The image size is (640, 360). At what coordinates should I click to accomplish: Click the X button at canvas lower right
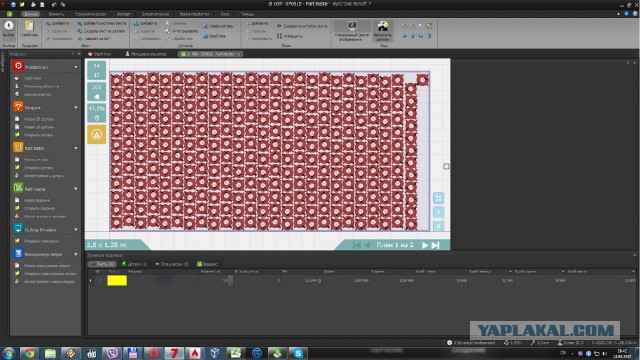point(438,226)
